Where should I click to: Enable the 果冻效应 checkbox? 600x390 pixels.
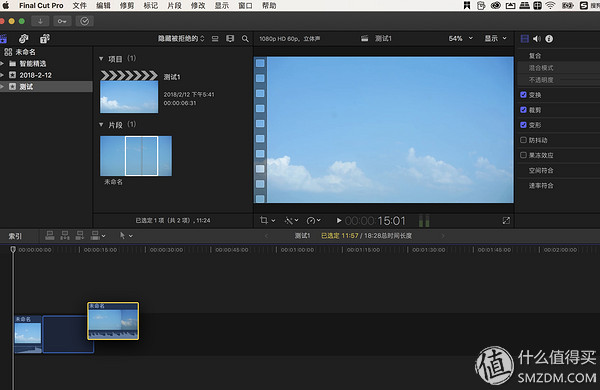point(523,155)
